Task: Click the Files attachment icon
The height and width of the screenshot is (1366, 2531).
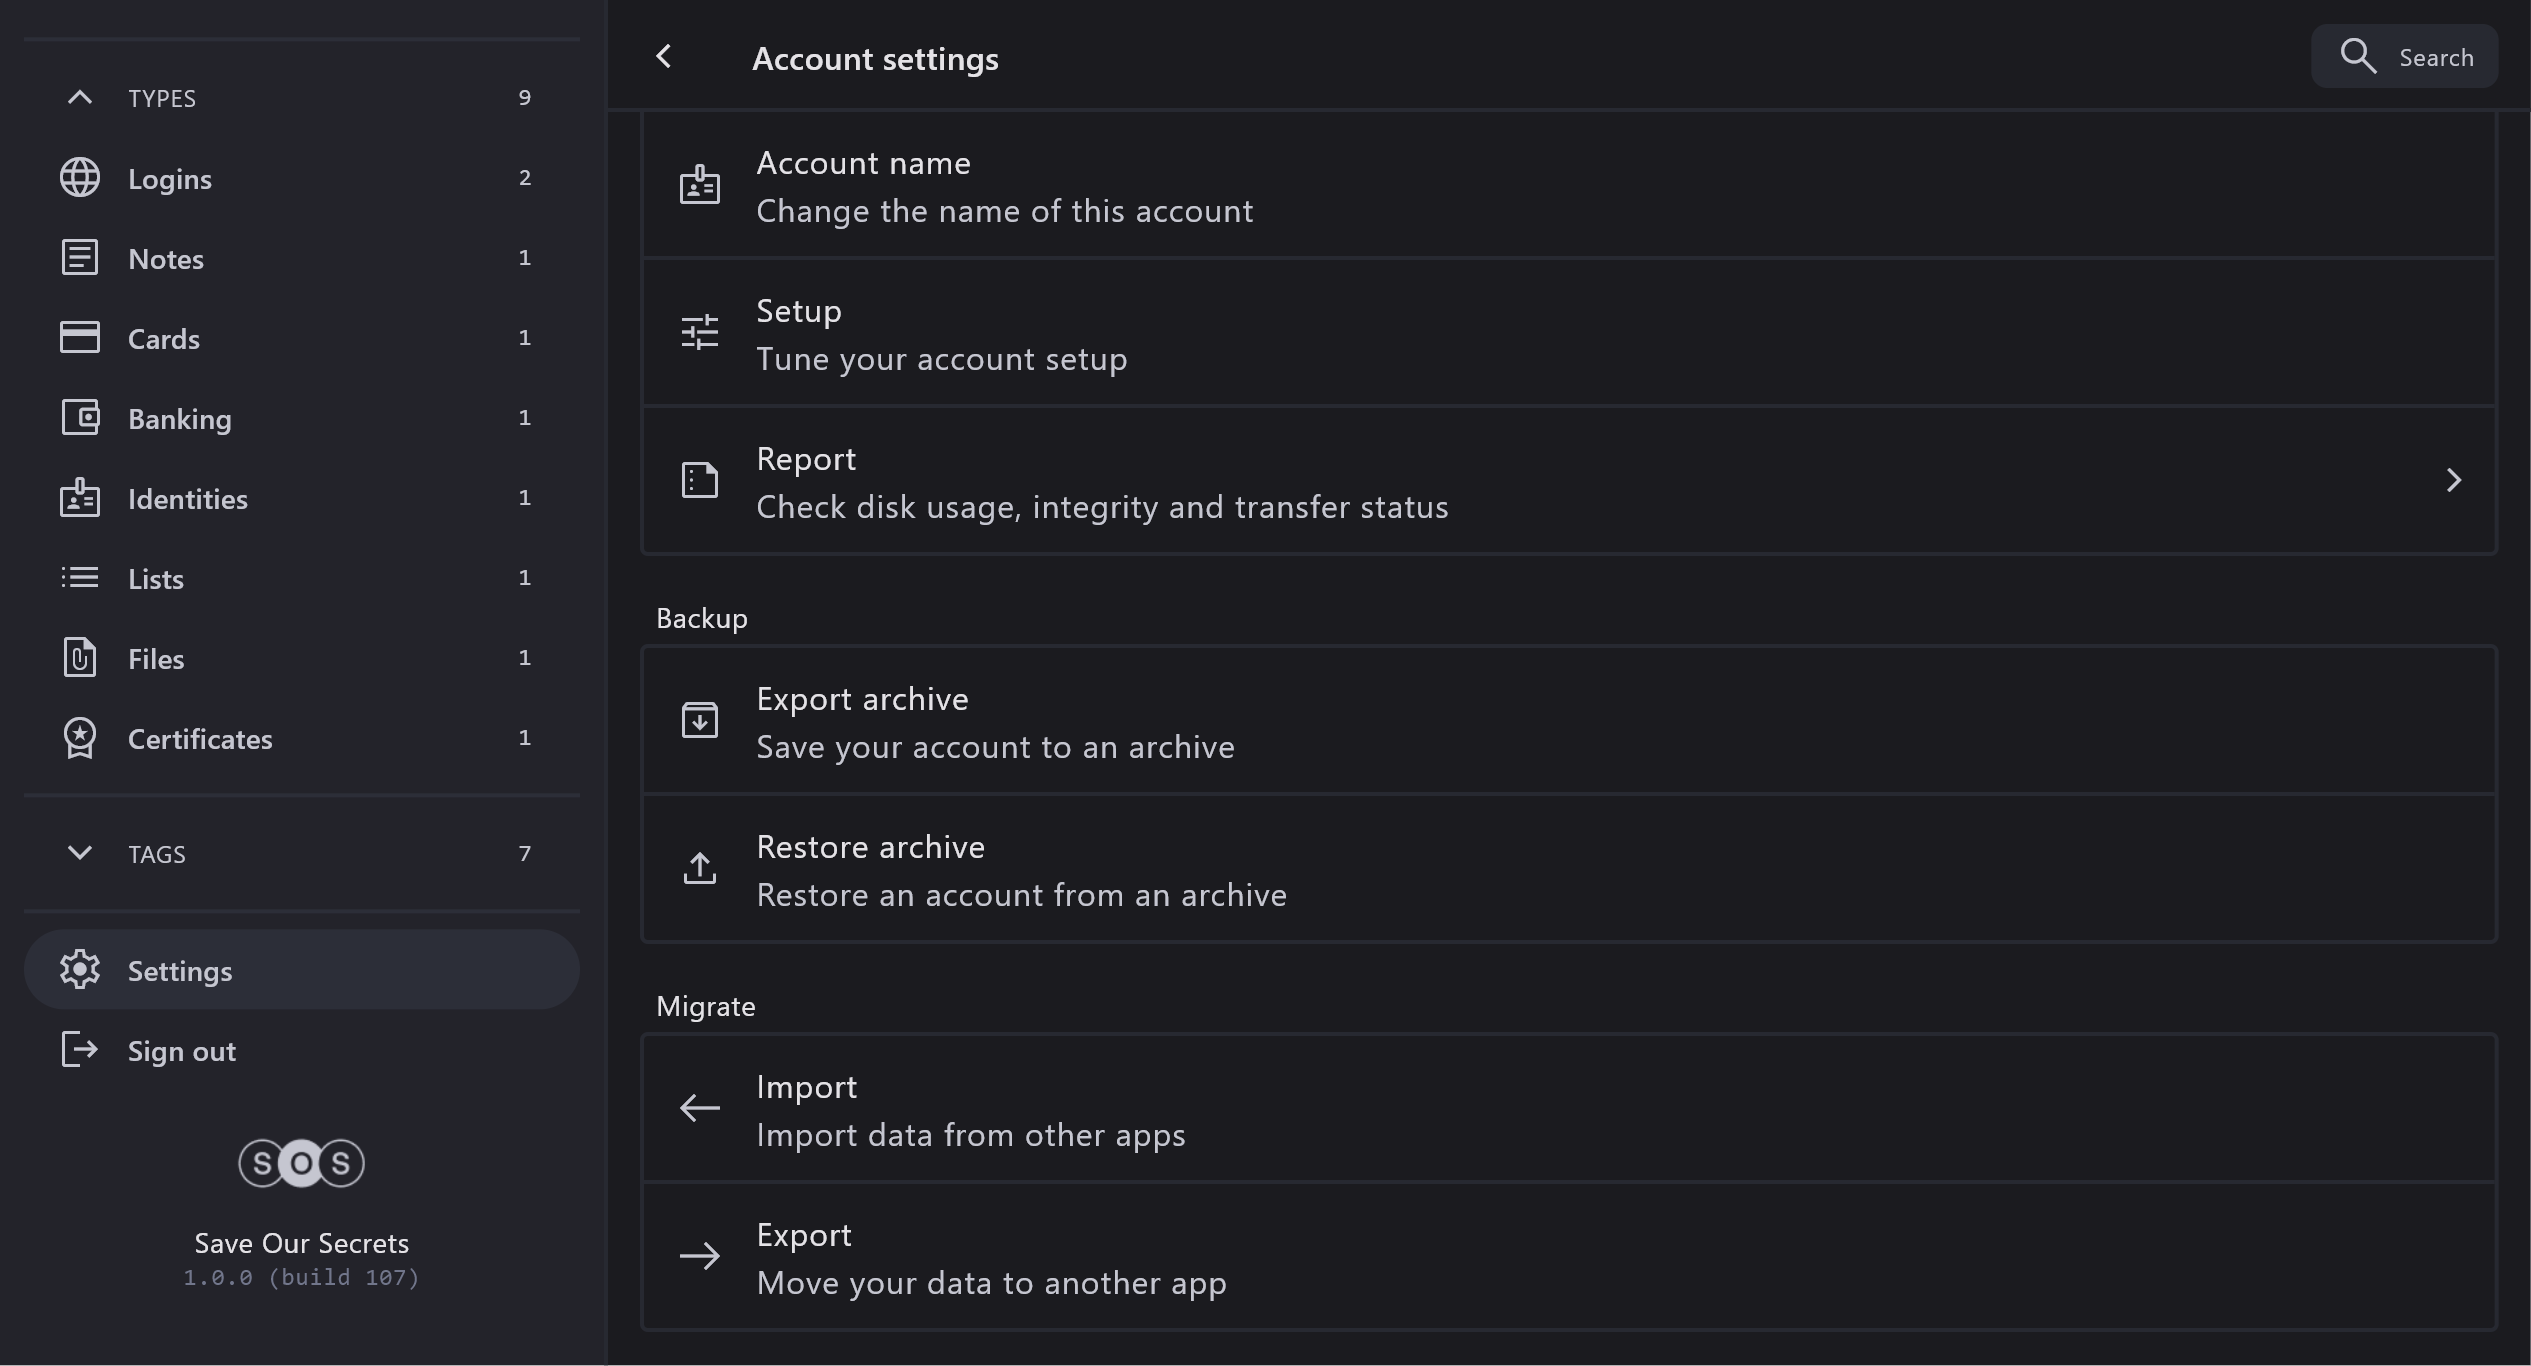Action: coord(80,658)
